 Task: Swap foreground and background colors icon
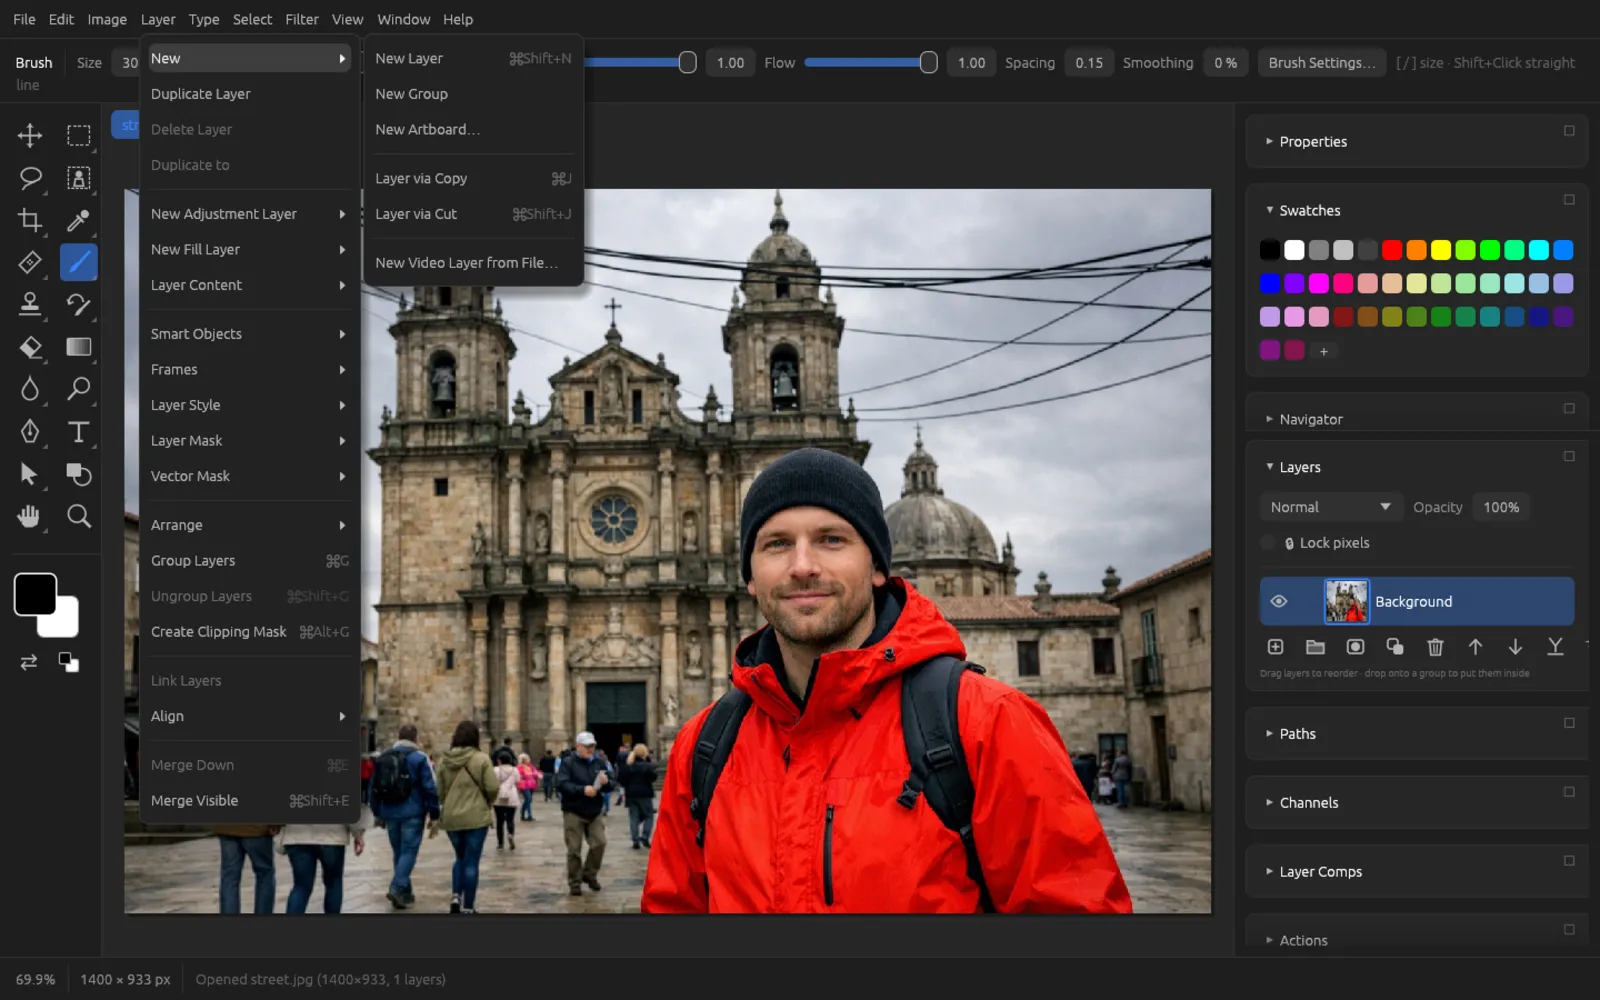[x=29, y=662]
